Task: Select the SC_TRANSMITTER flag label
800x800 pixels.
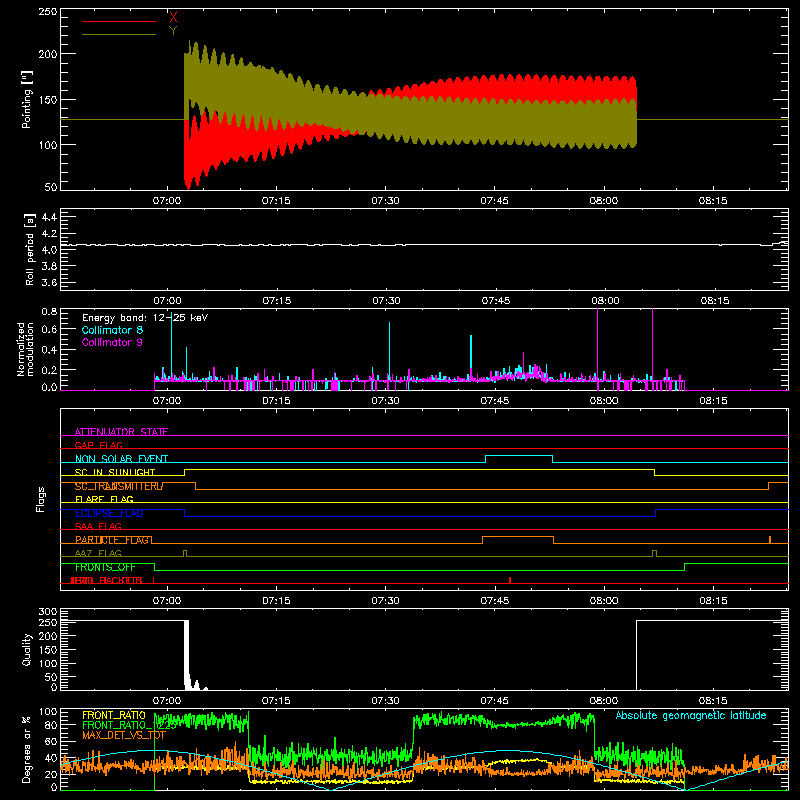Action: (x=119, y=486)
